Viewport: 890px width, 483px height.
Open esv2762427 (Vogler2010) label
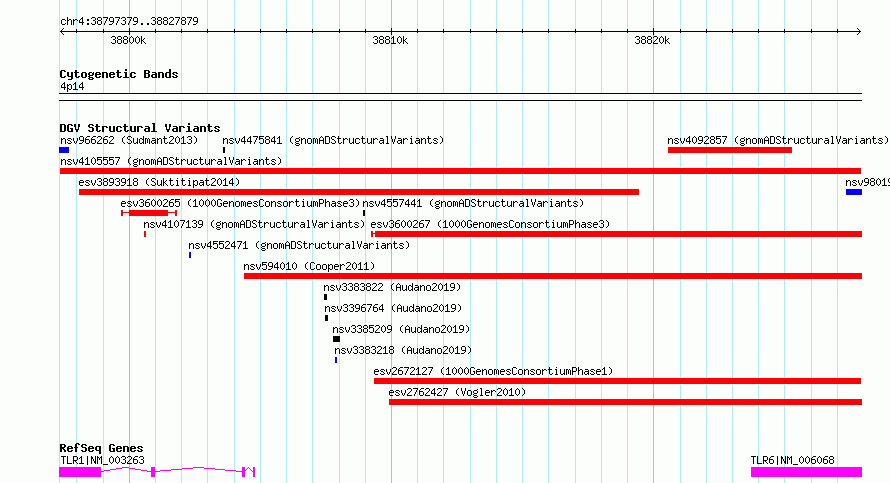(x=457, y=392)
